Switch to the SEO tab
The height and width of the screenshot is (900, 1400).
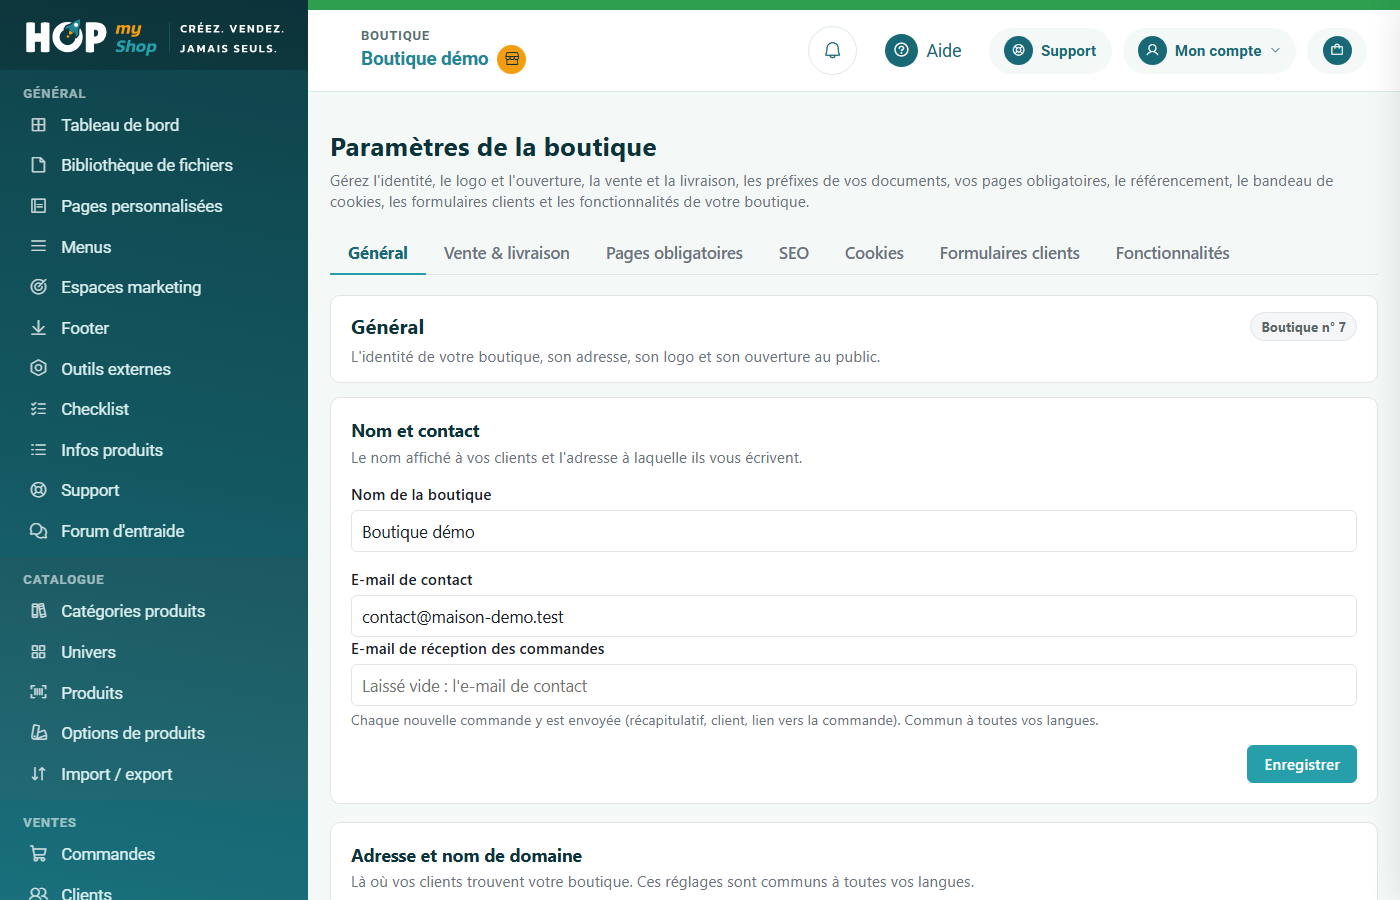[794, 253]
